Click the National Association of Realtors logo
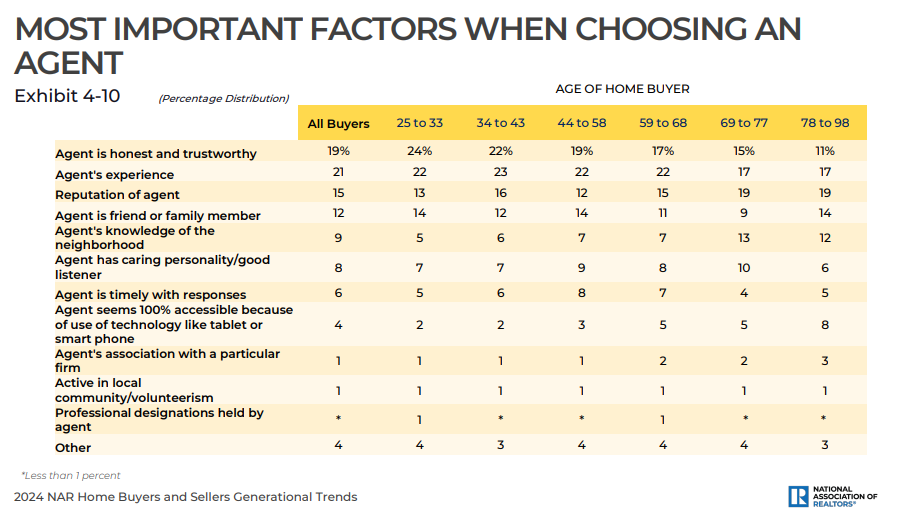Image resolution: width=904 pixels, height=508 pixels. [x=833, y=496]
